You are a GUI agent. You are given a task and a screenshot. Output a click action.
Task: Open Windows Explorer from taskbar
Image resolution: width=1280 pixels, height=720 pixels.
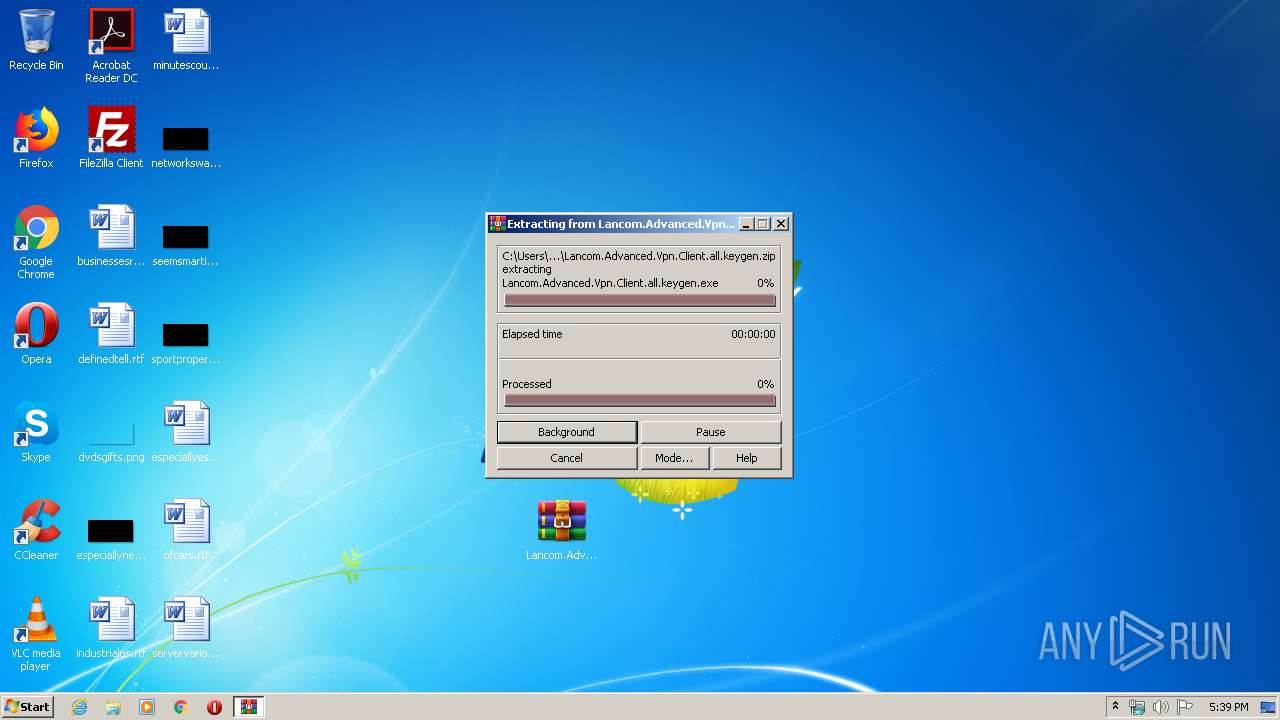tap(113, 707)
